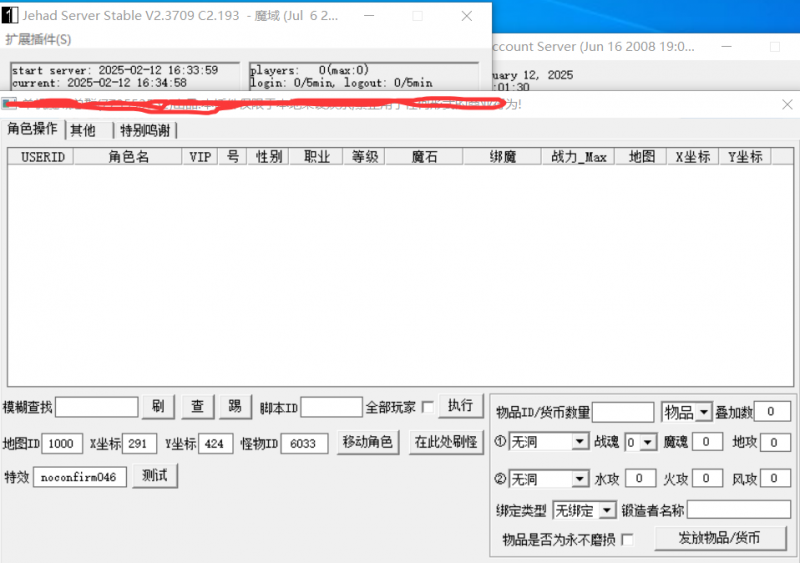Sort by 战力_Max column header

578,157
